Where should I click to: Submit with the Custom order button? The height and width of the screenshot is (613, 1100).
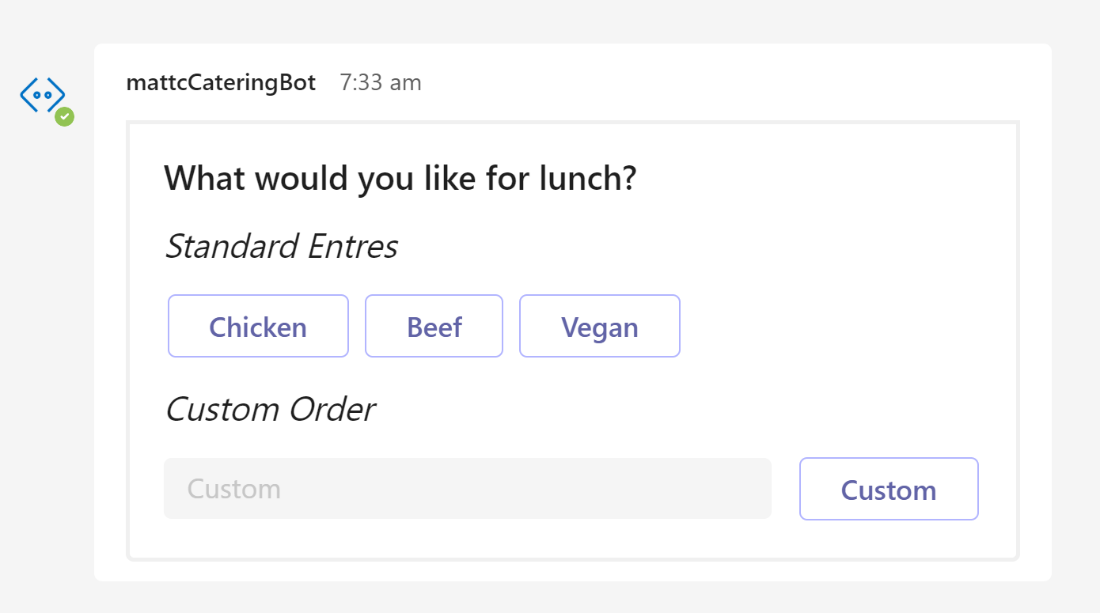[x=888, y=489]
